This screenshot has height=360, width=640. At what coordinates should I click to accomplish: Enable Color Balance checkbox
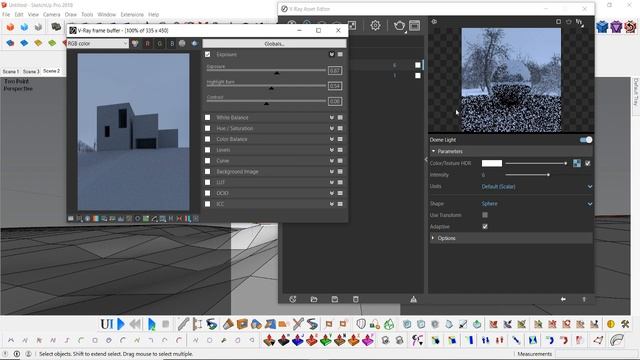click(207, 139)
